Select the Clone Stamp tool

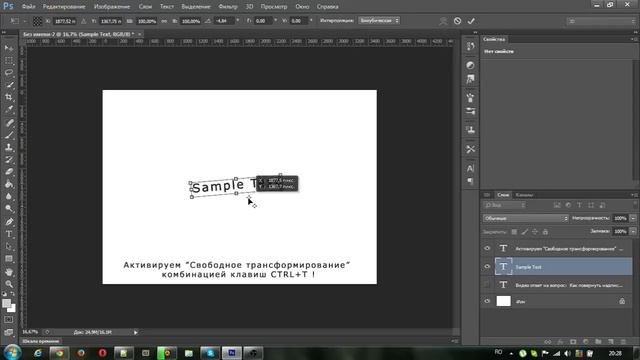pos(9,147)
